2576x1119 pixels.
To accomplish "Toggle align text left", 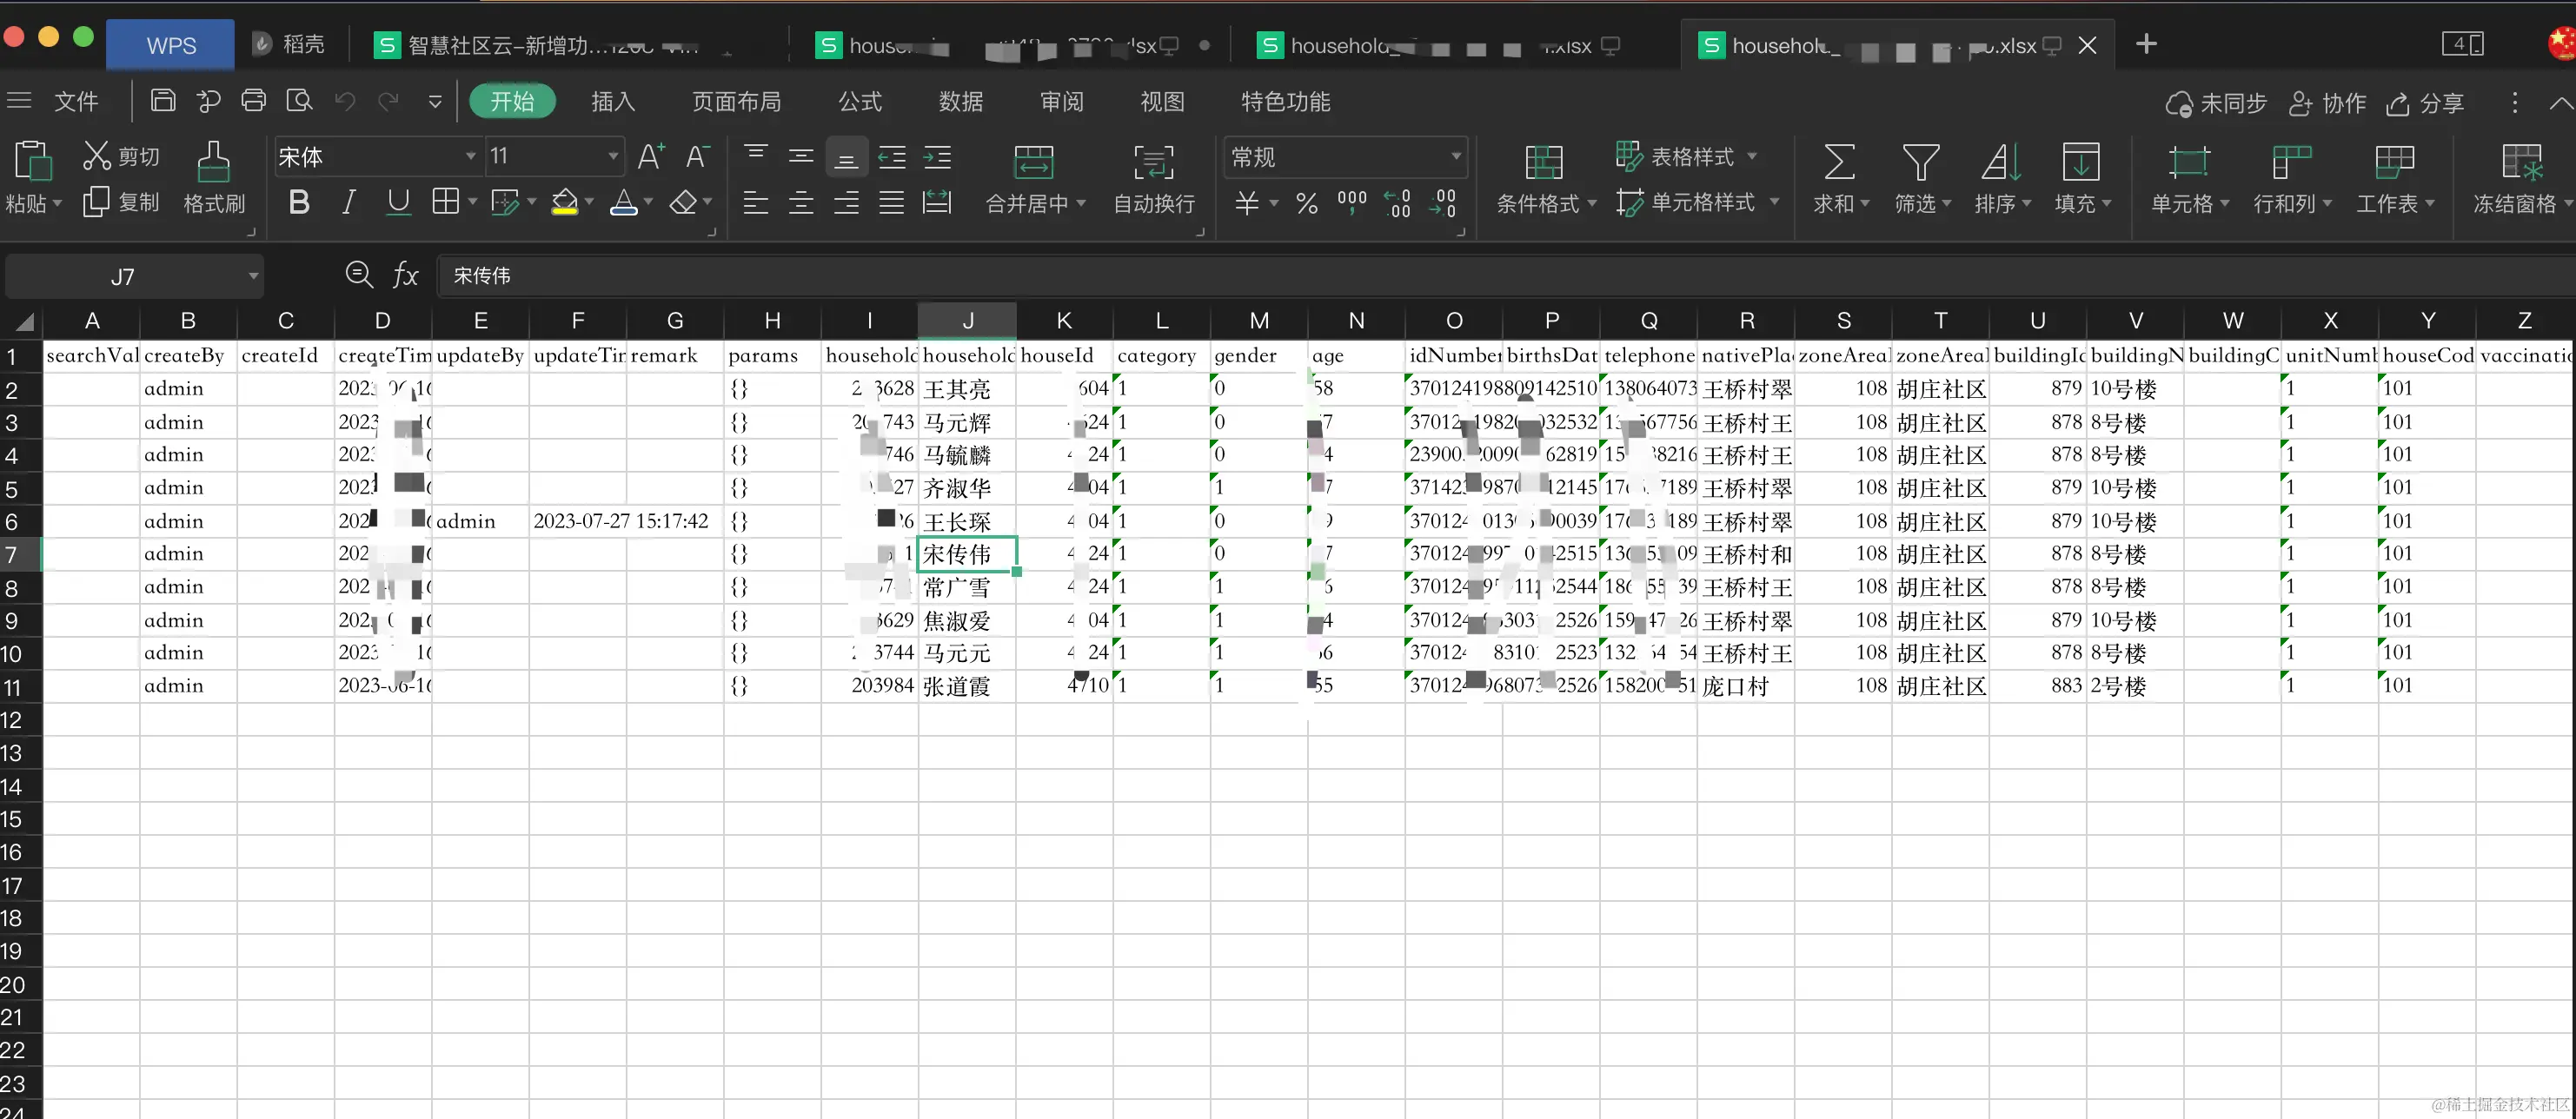I will point(756,203).
